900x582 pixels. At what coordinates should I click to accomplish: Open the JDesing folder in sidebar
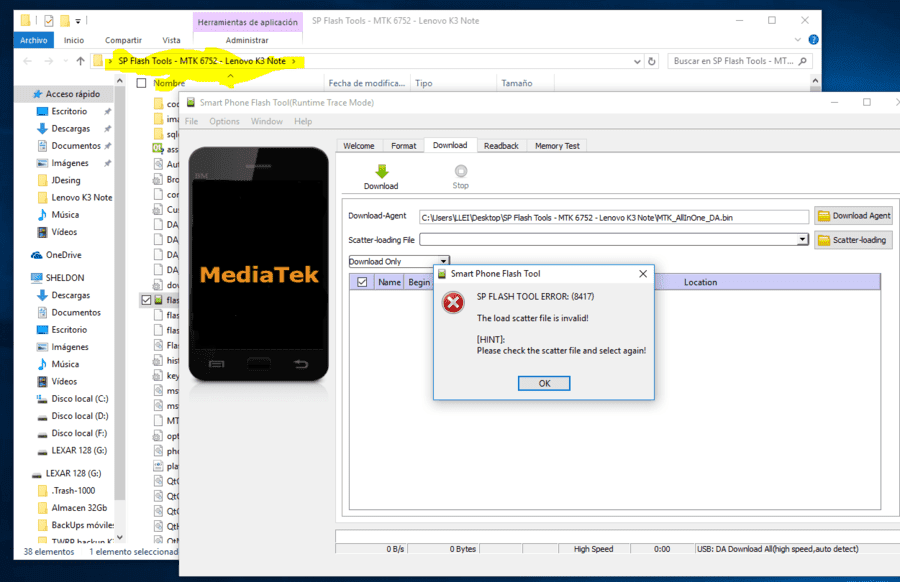[65, 180]
